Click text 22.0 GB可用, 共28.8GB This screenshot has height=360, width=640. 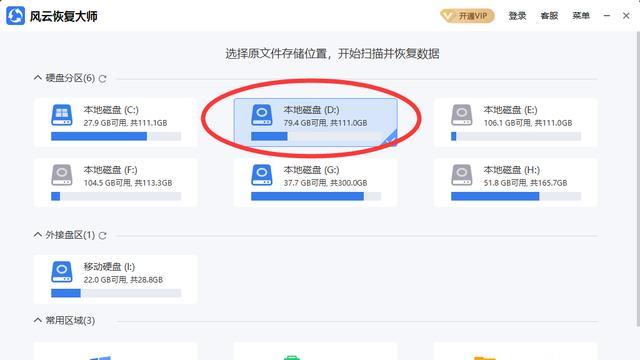[x=123, y=280]
